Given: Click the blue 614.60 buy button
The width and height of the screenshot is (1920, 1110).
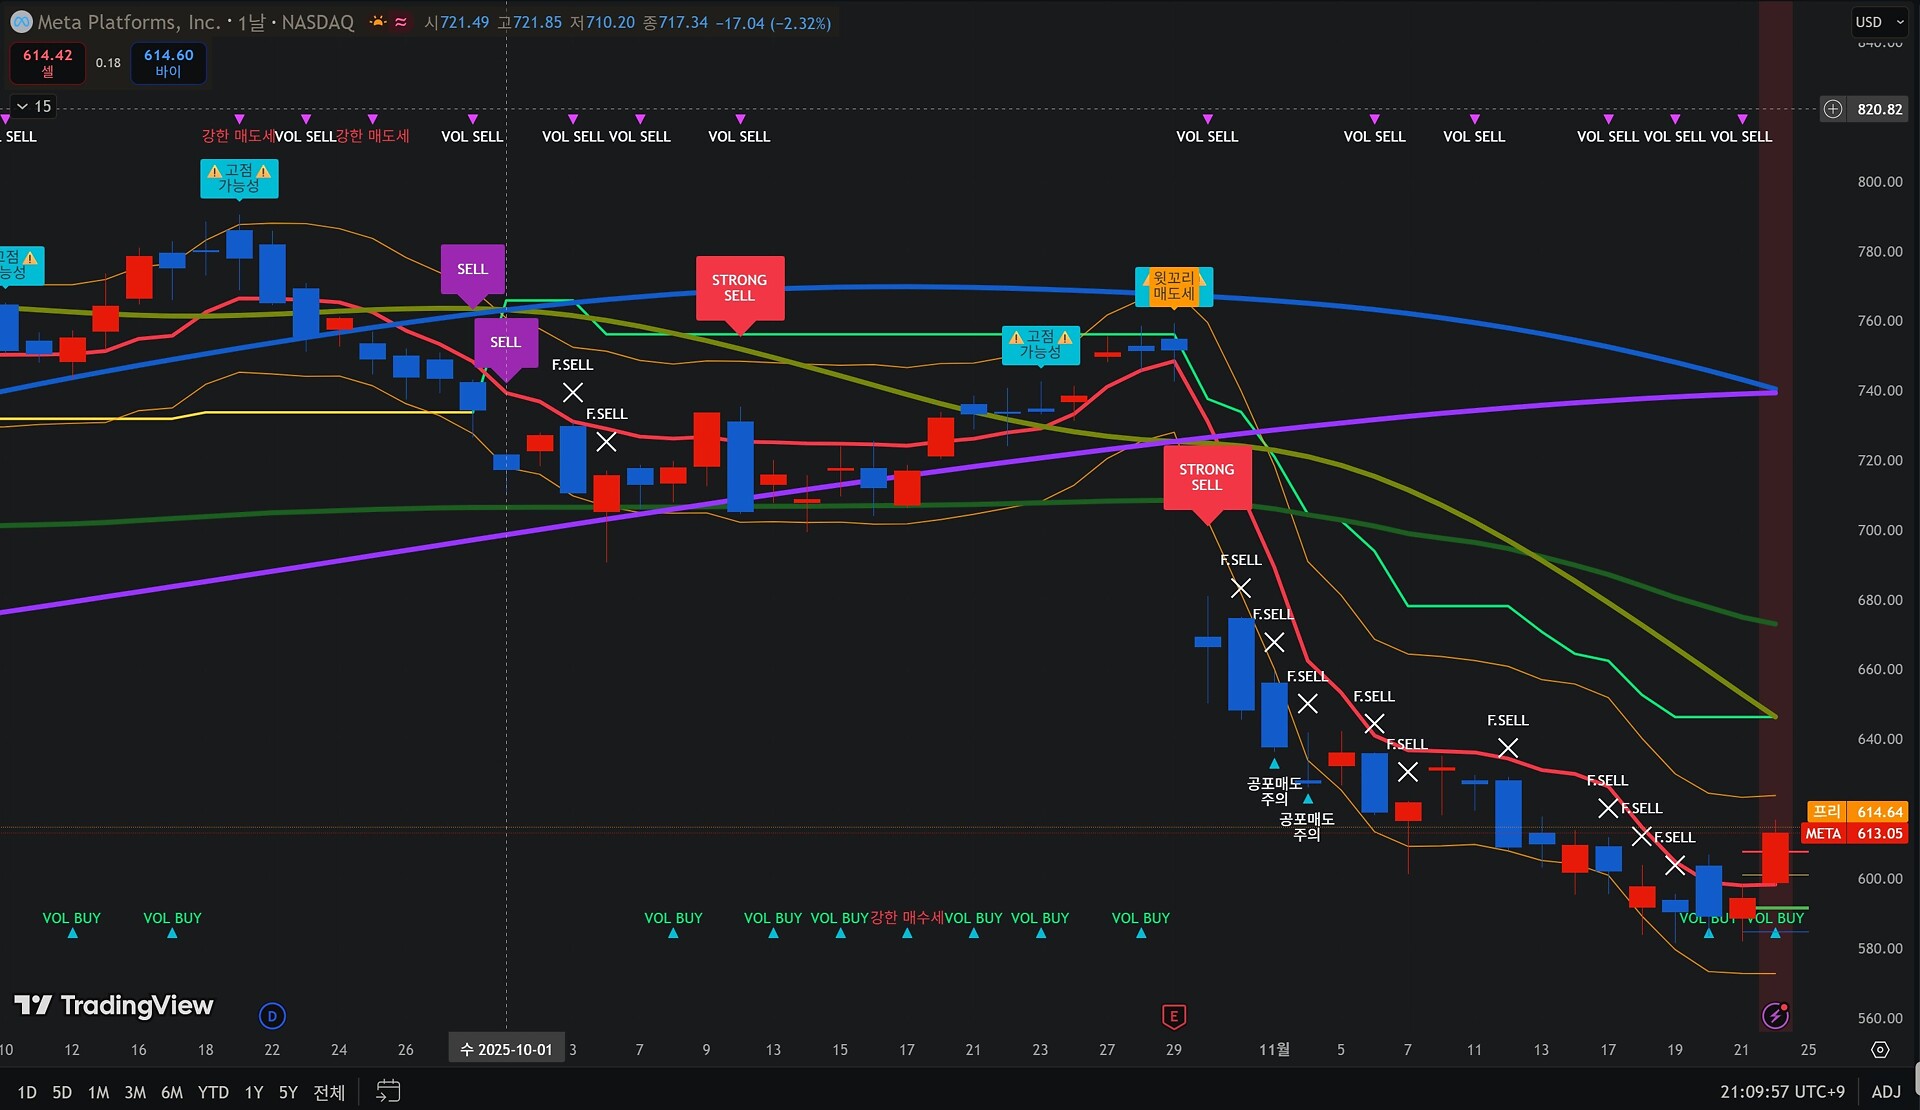Looking at the screenshot, I should [168, 62].
